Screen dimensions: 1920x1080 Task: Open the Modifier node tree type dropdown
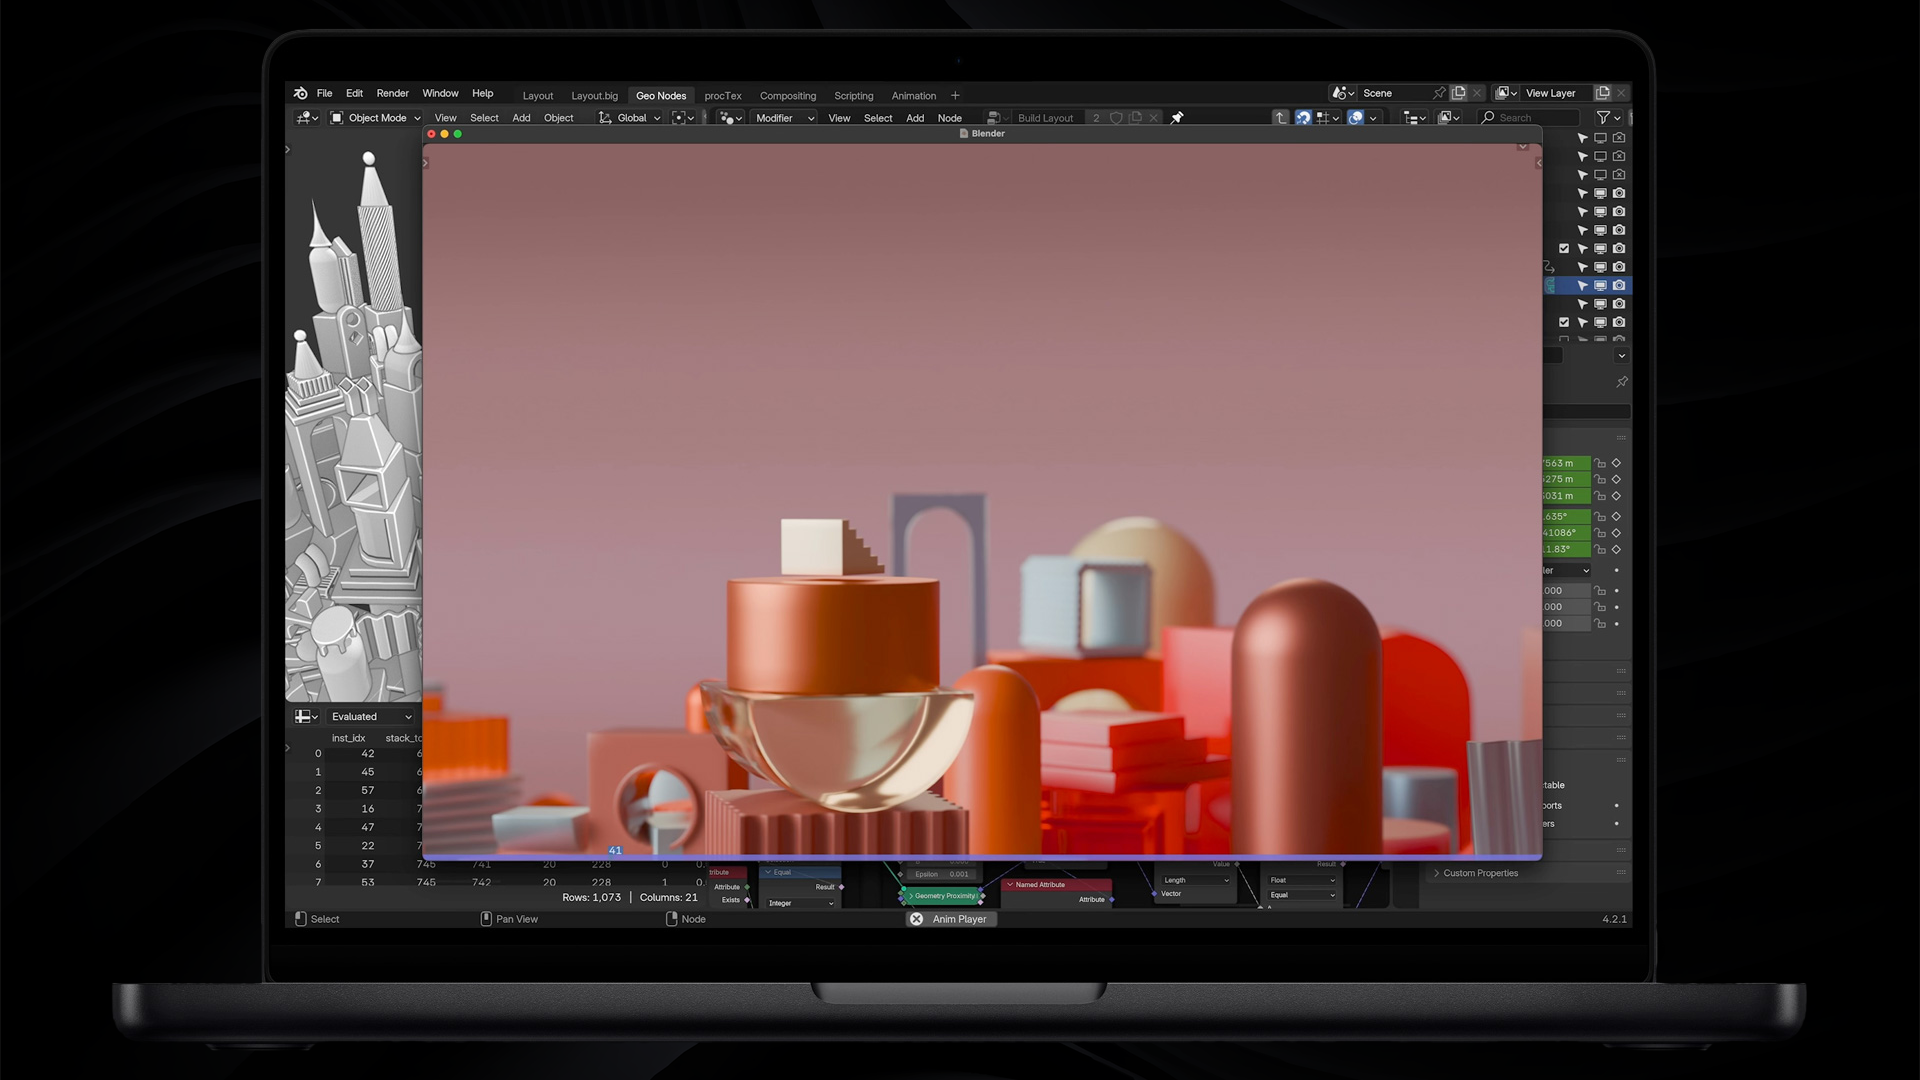(785, 118)
